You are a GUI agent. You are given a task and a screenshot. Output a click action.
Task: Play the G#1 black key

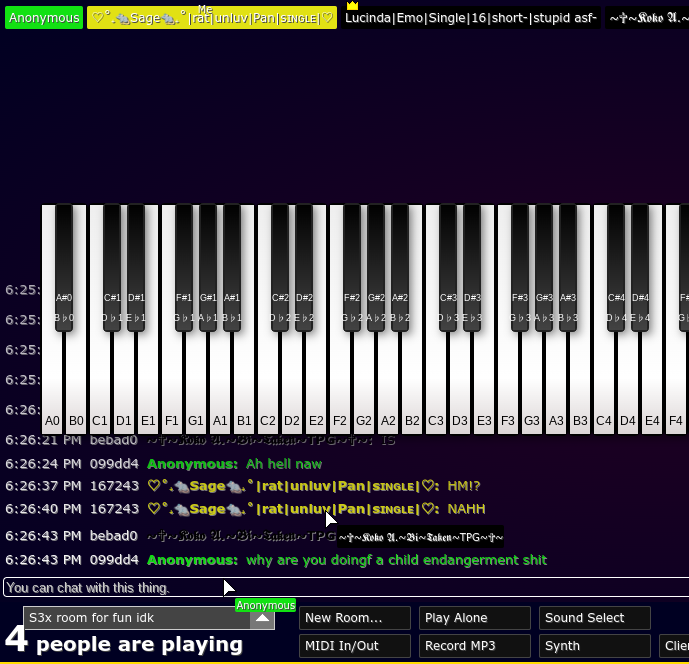click(208, 268)
